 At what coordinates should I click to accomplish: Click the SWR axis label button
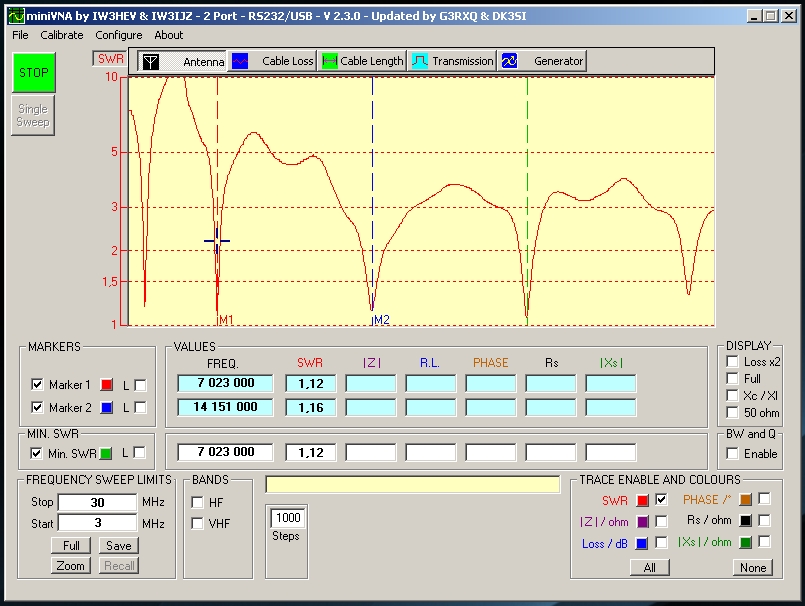(109, 59)
